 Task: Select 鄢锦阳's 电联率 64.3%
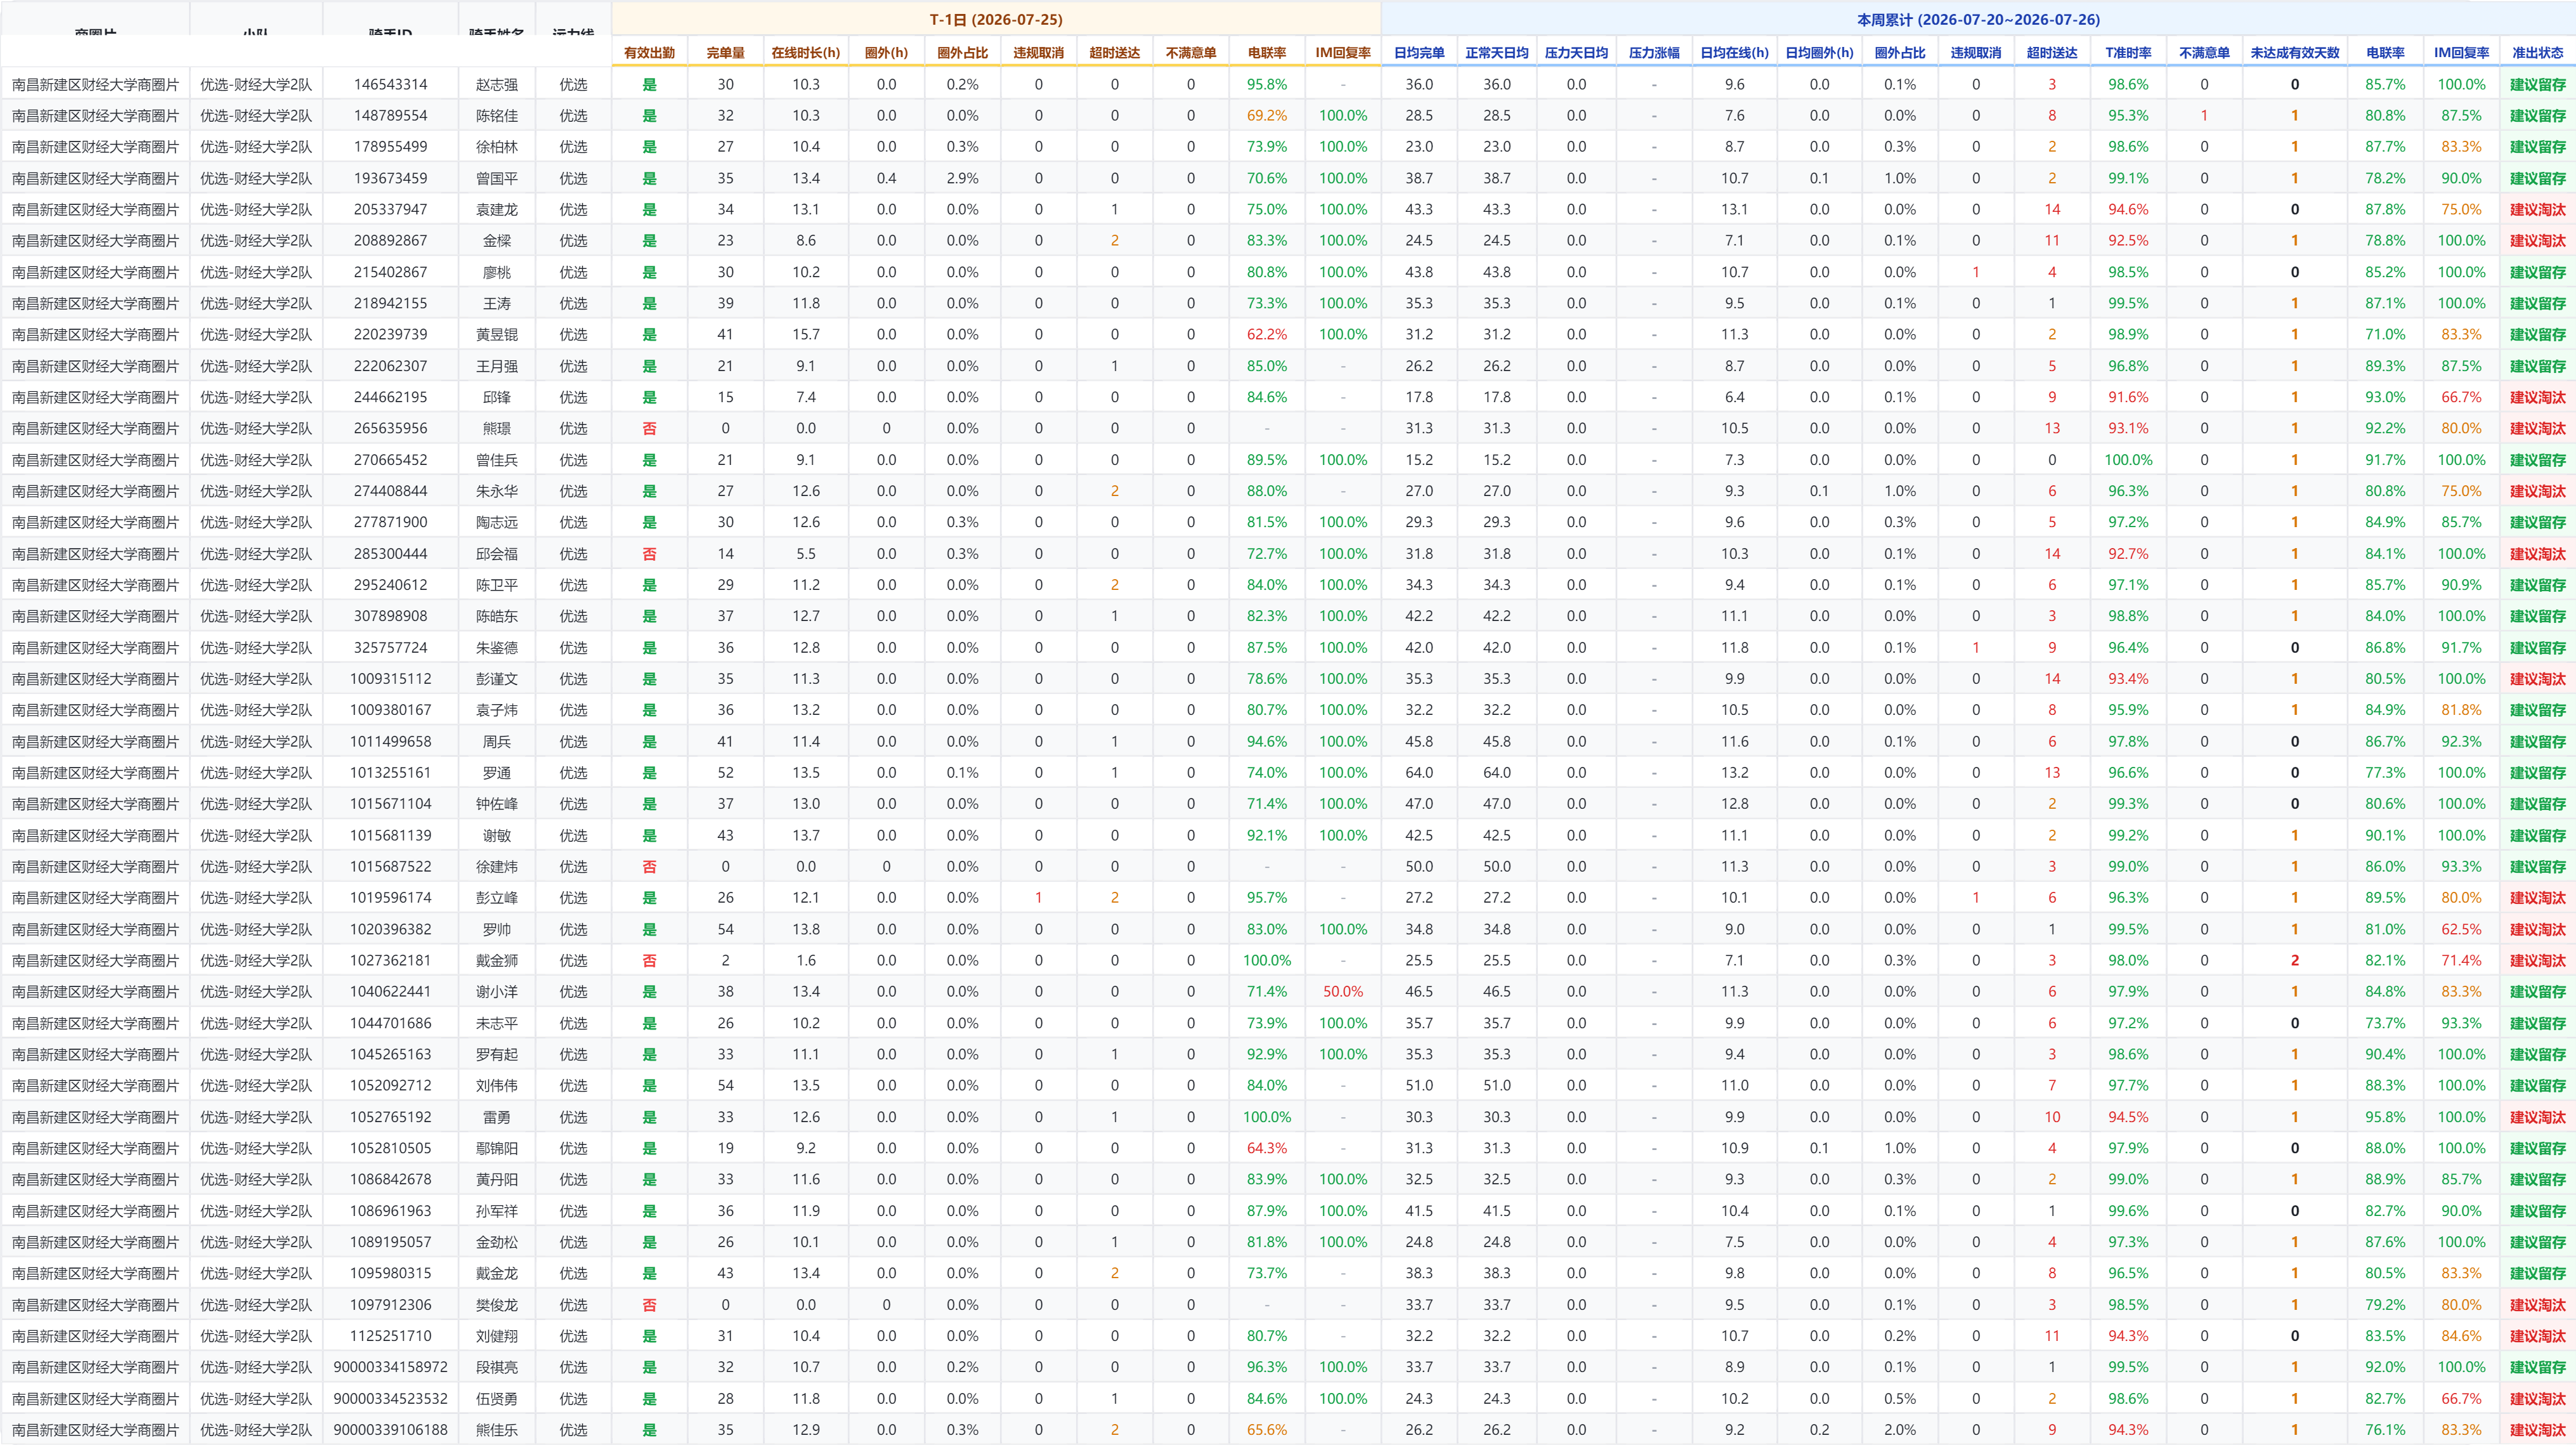click(1267, 1148)
